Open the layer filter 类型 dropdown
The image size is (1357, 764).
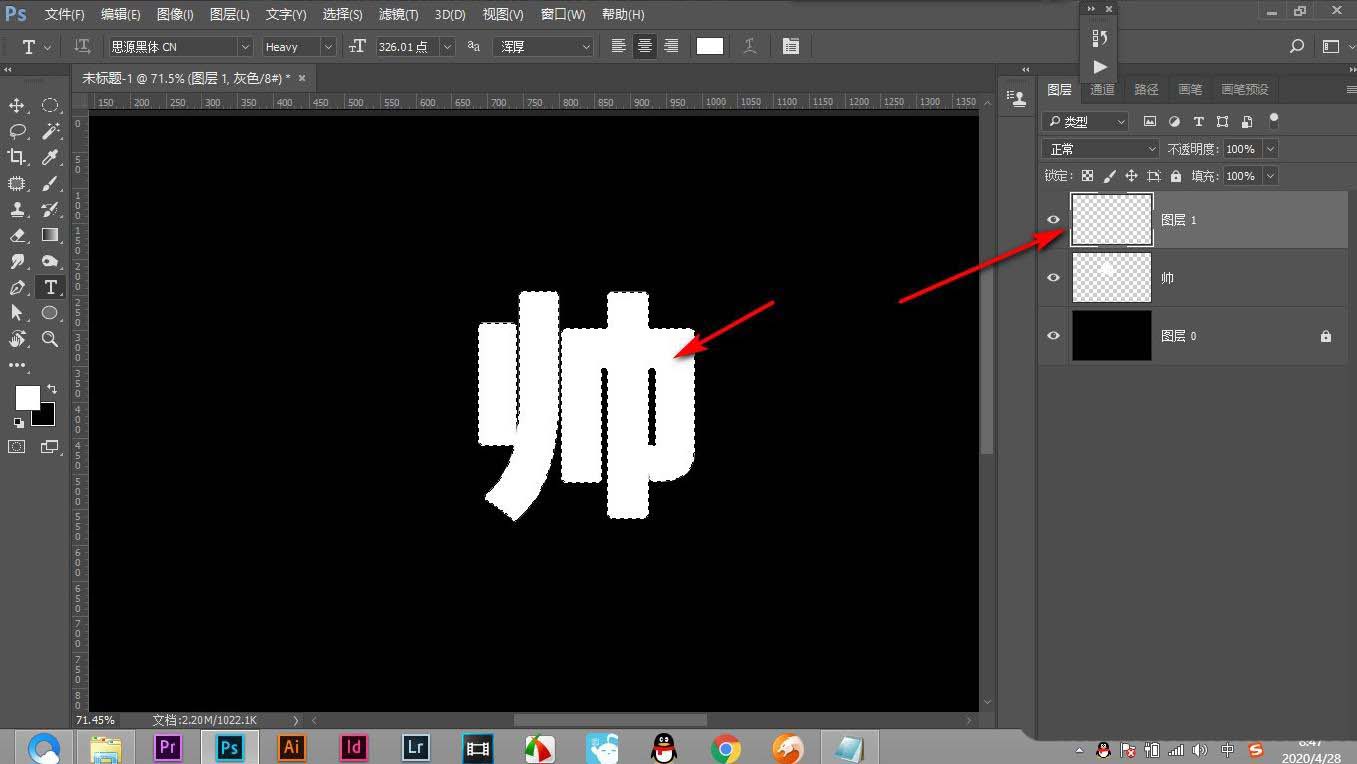[1085, 121]
